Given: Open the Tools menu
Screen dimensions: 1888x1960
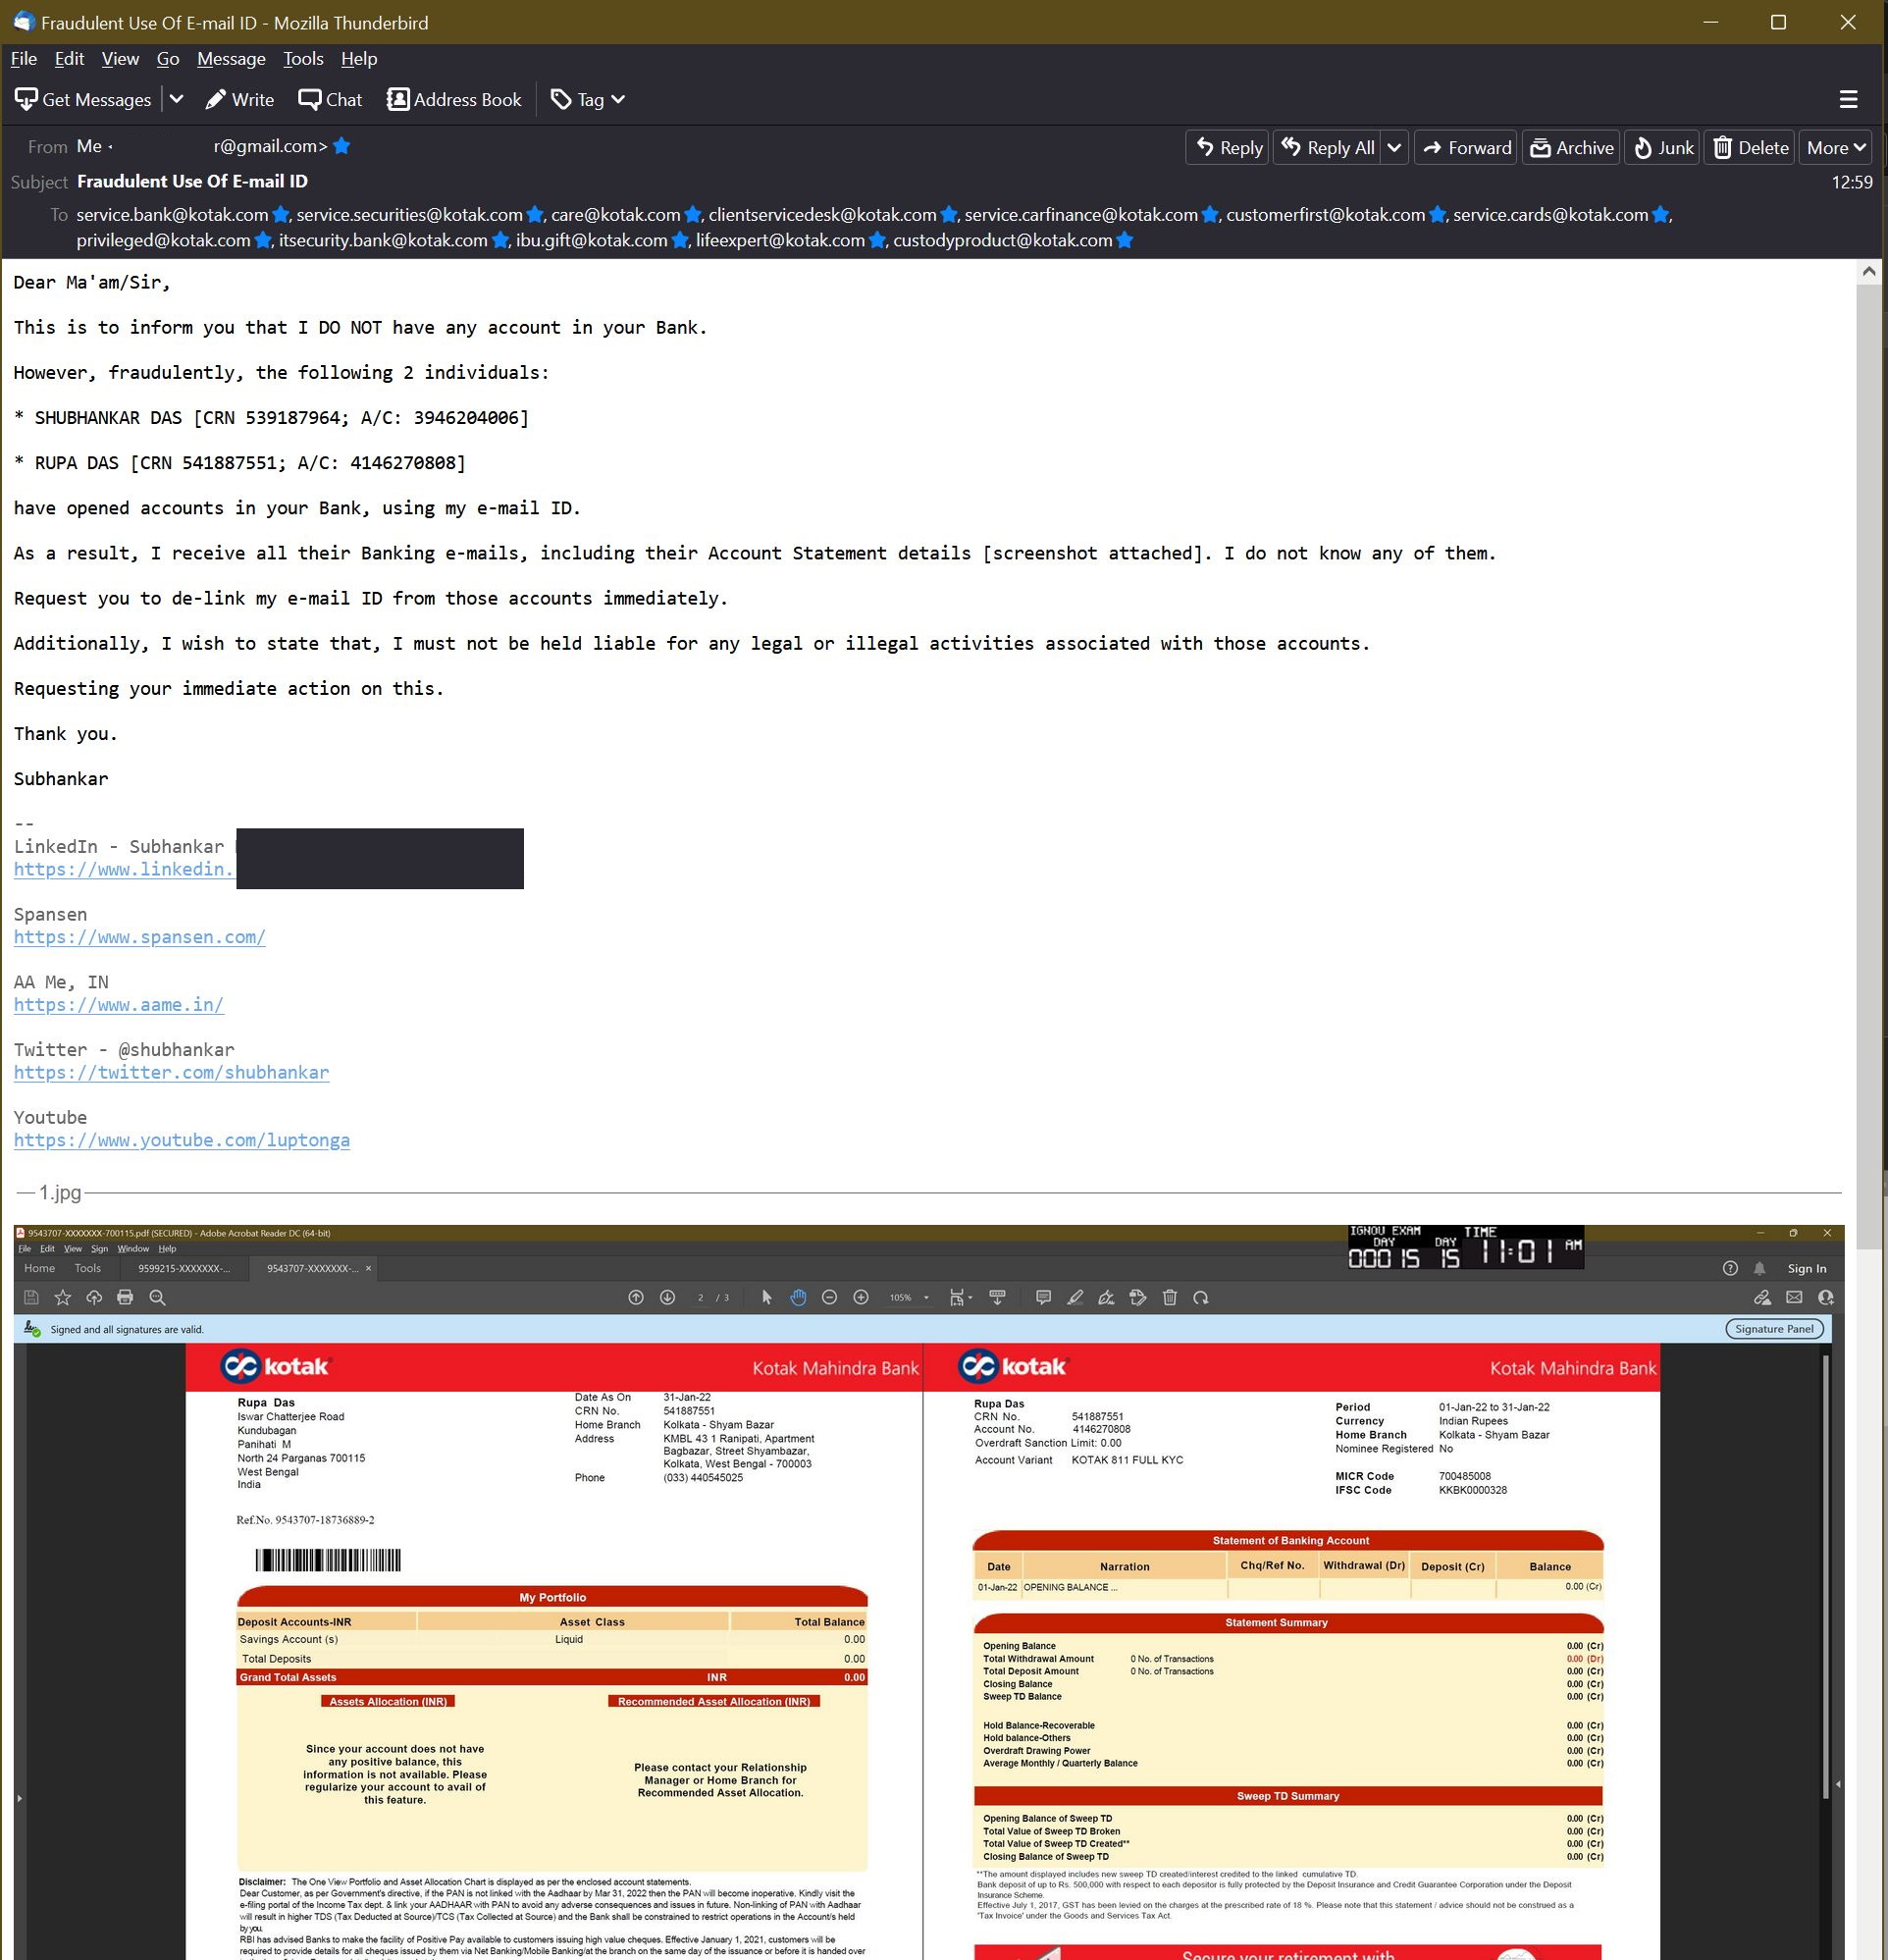Looking at the screenshot, I should pos(303,59).
